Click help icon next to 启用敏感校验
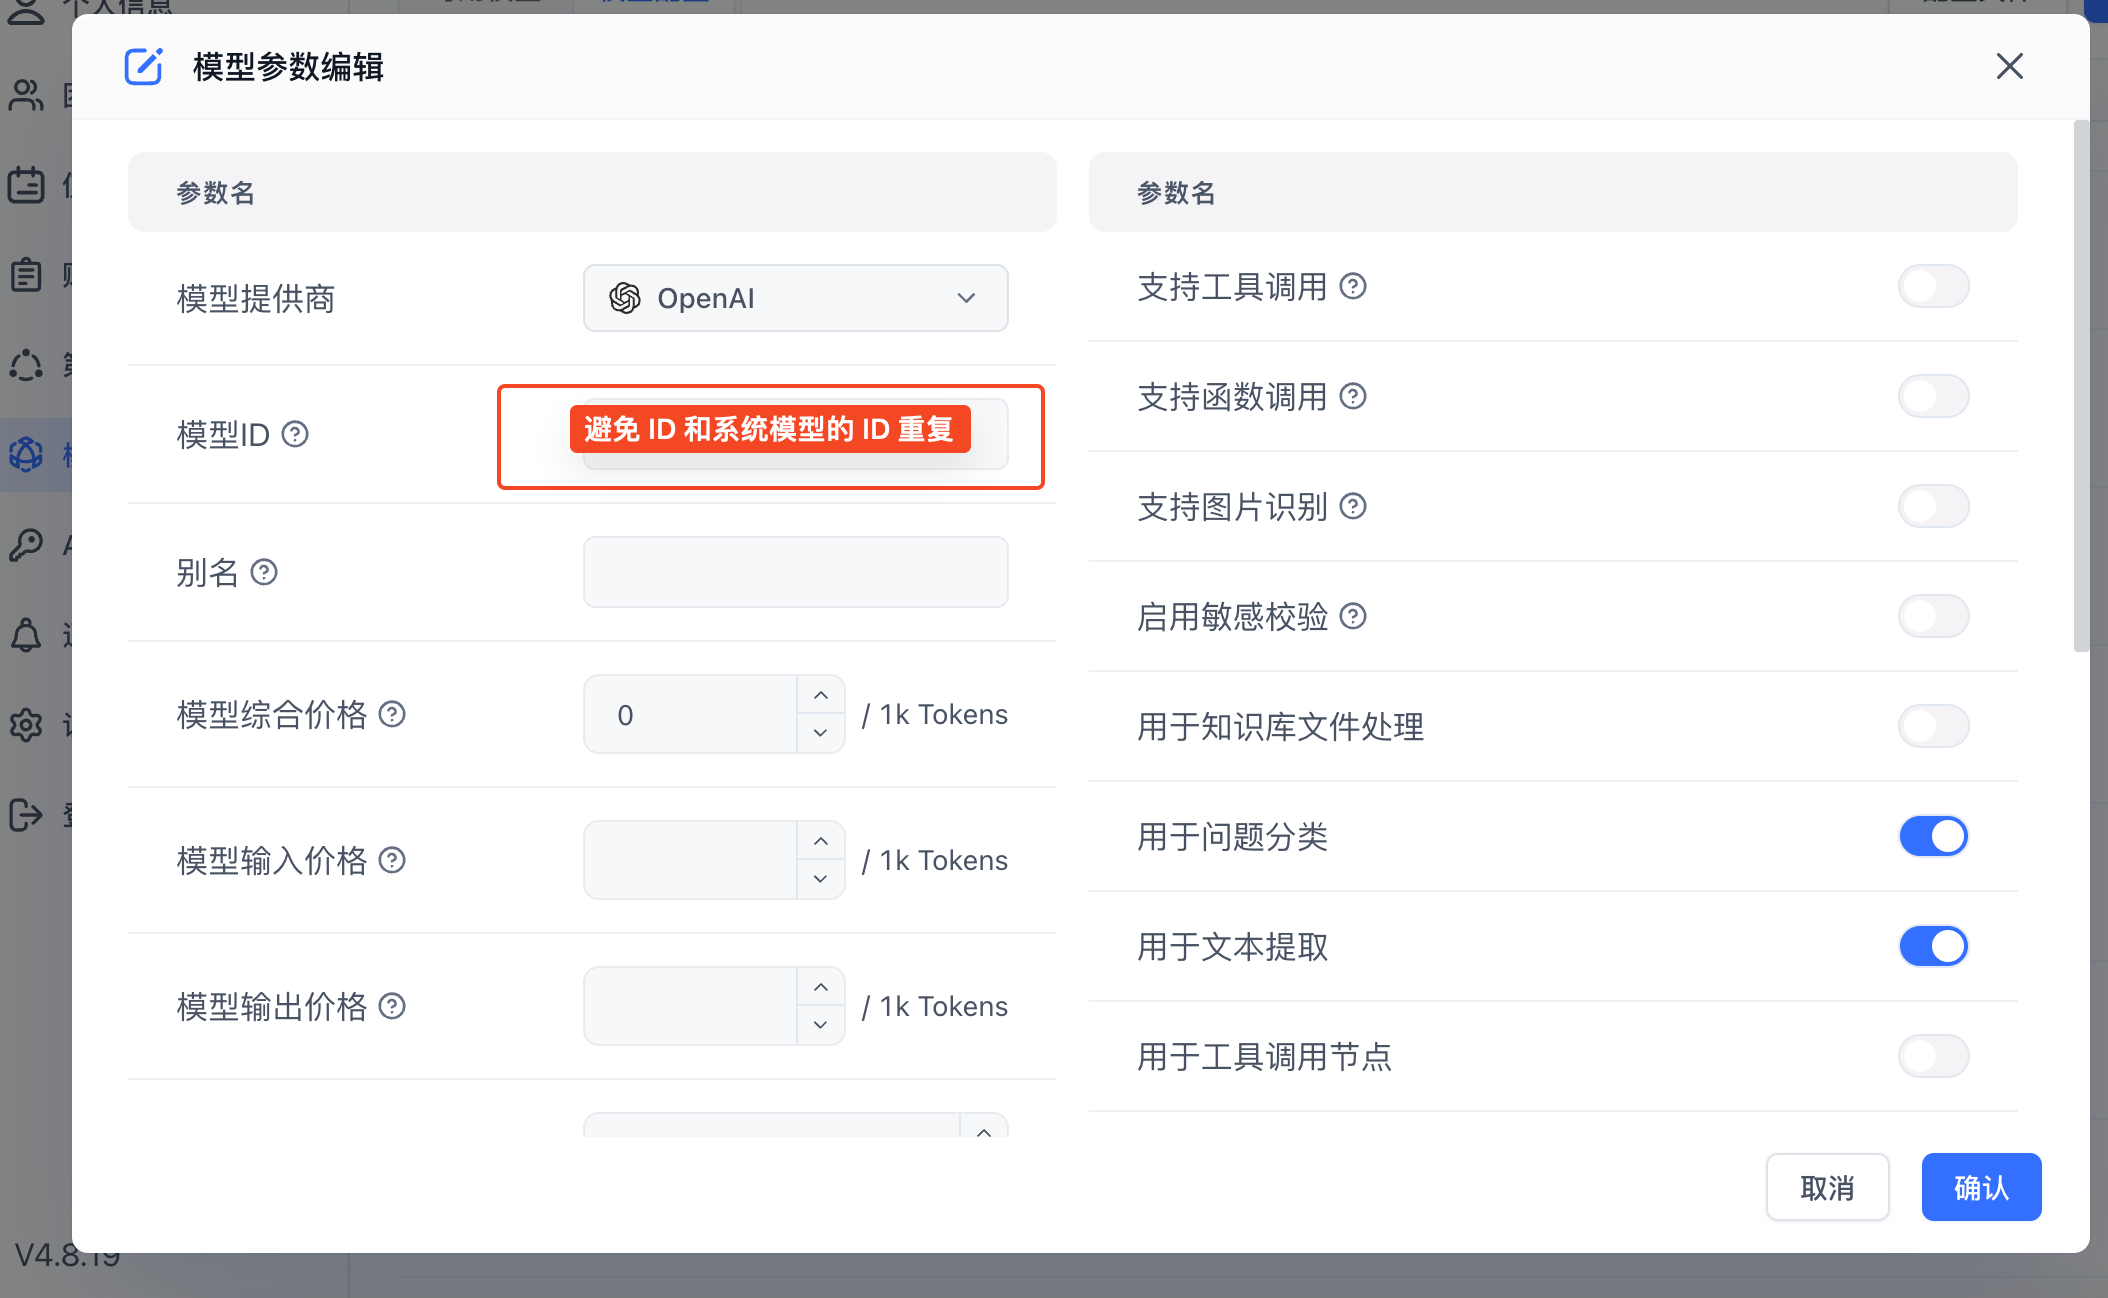The width and height of the screenshot is (2108, 1298). point(1353,617)
